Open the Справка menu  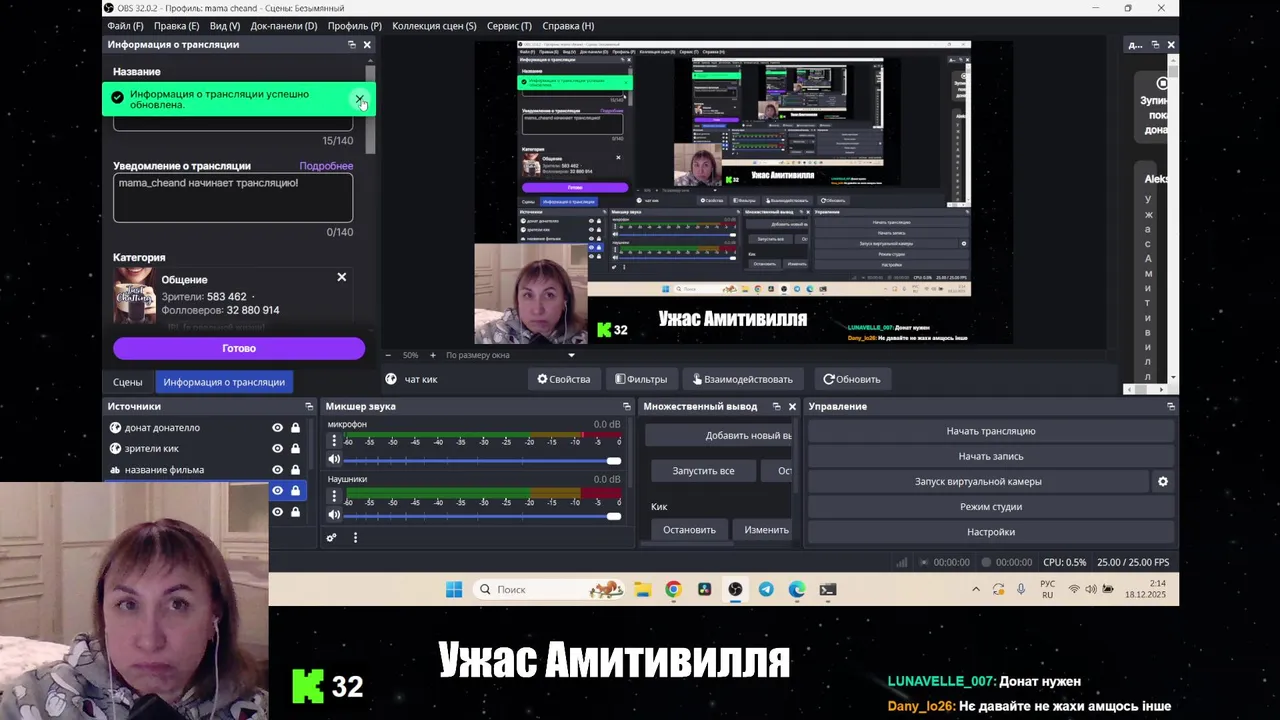568,26
